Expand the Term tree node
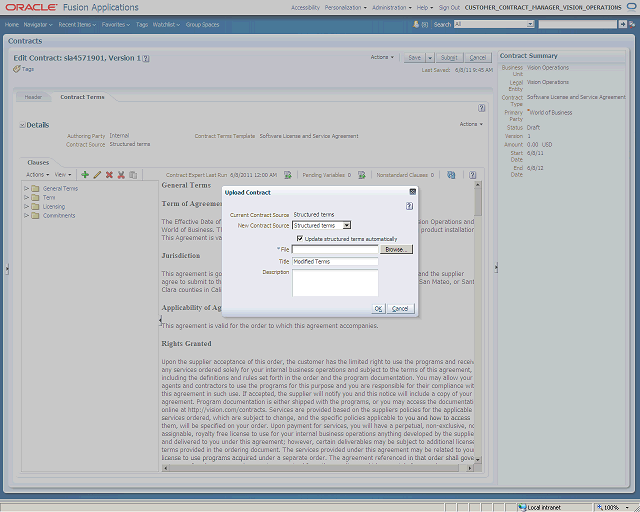Image resolution: width=640 pixels, height=512 pixels. coord(27,197)
